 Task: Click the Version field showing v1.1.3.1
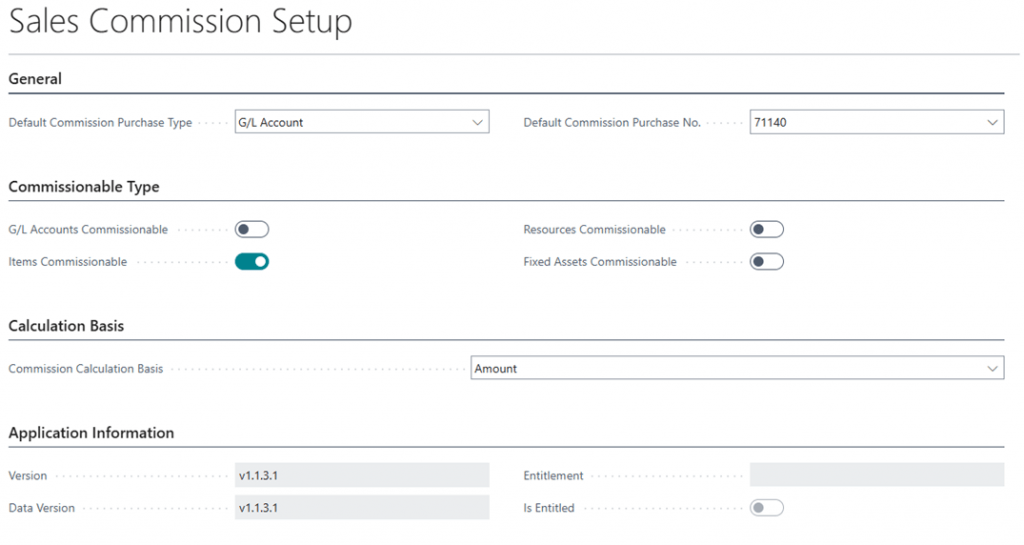pos(361,476)
